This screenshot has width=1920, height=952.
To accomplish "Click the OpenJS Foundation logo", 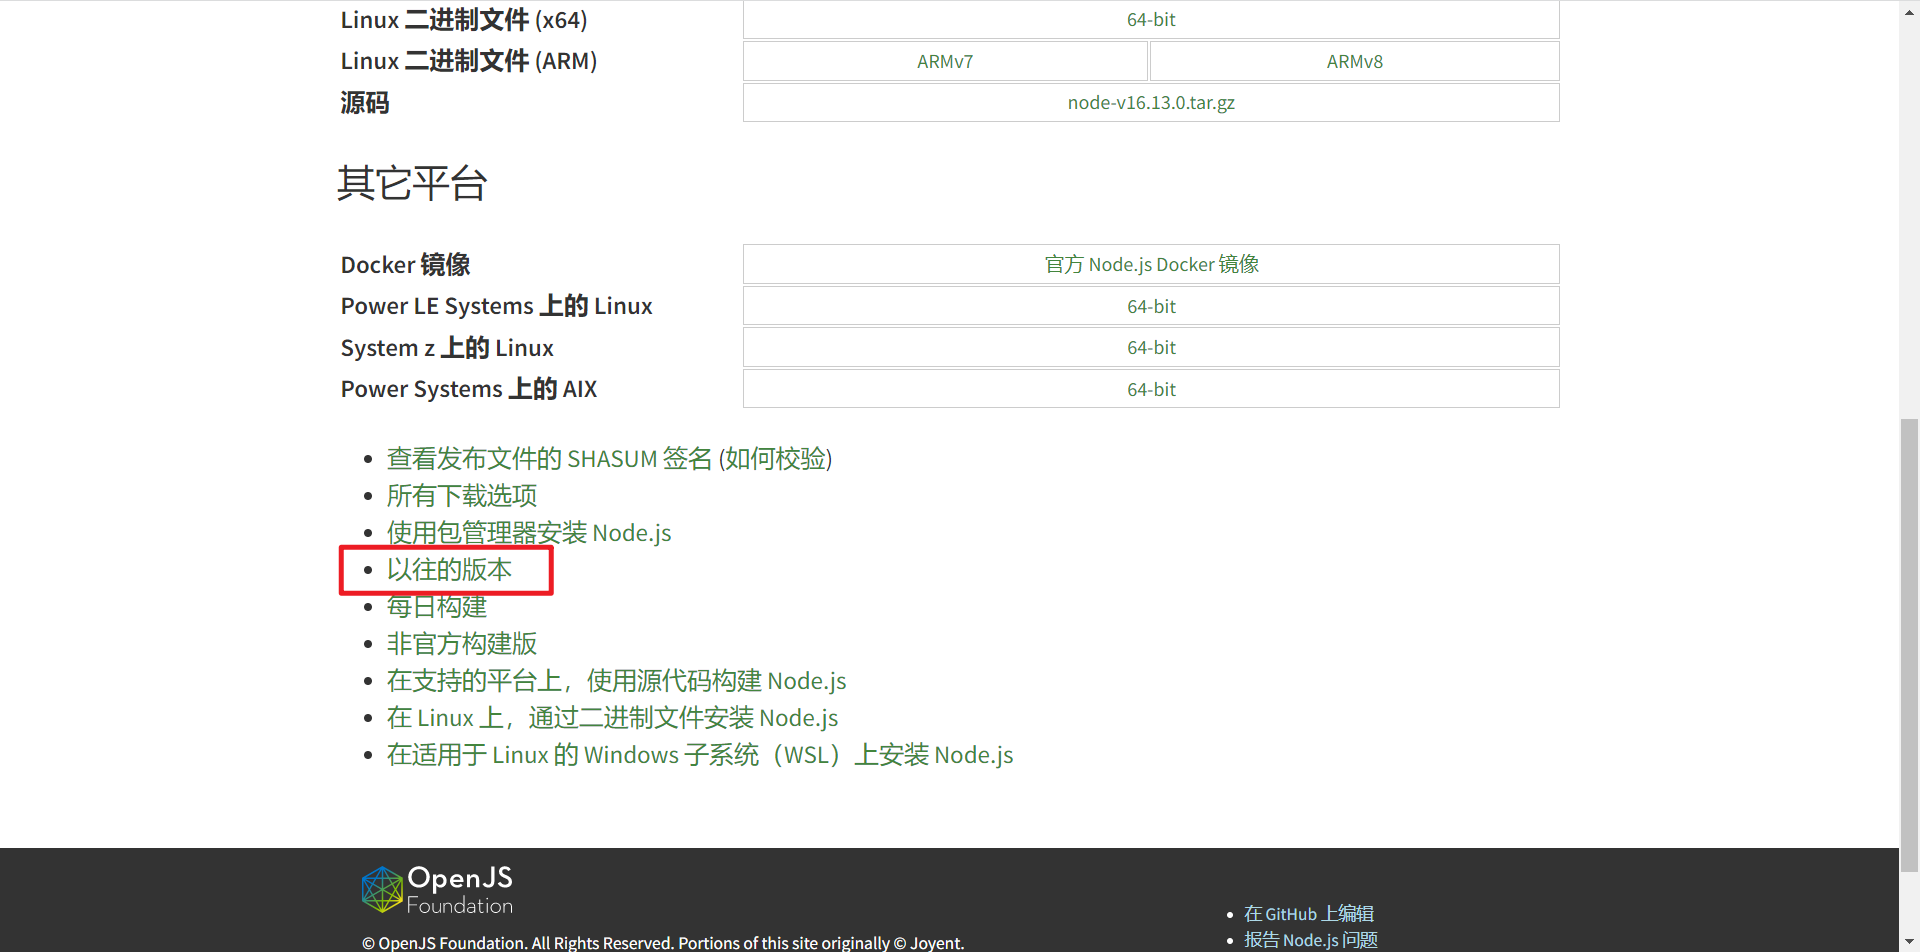I will click(x=437, y=890).
